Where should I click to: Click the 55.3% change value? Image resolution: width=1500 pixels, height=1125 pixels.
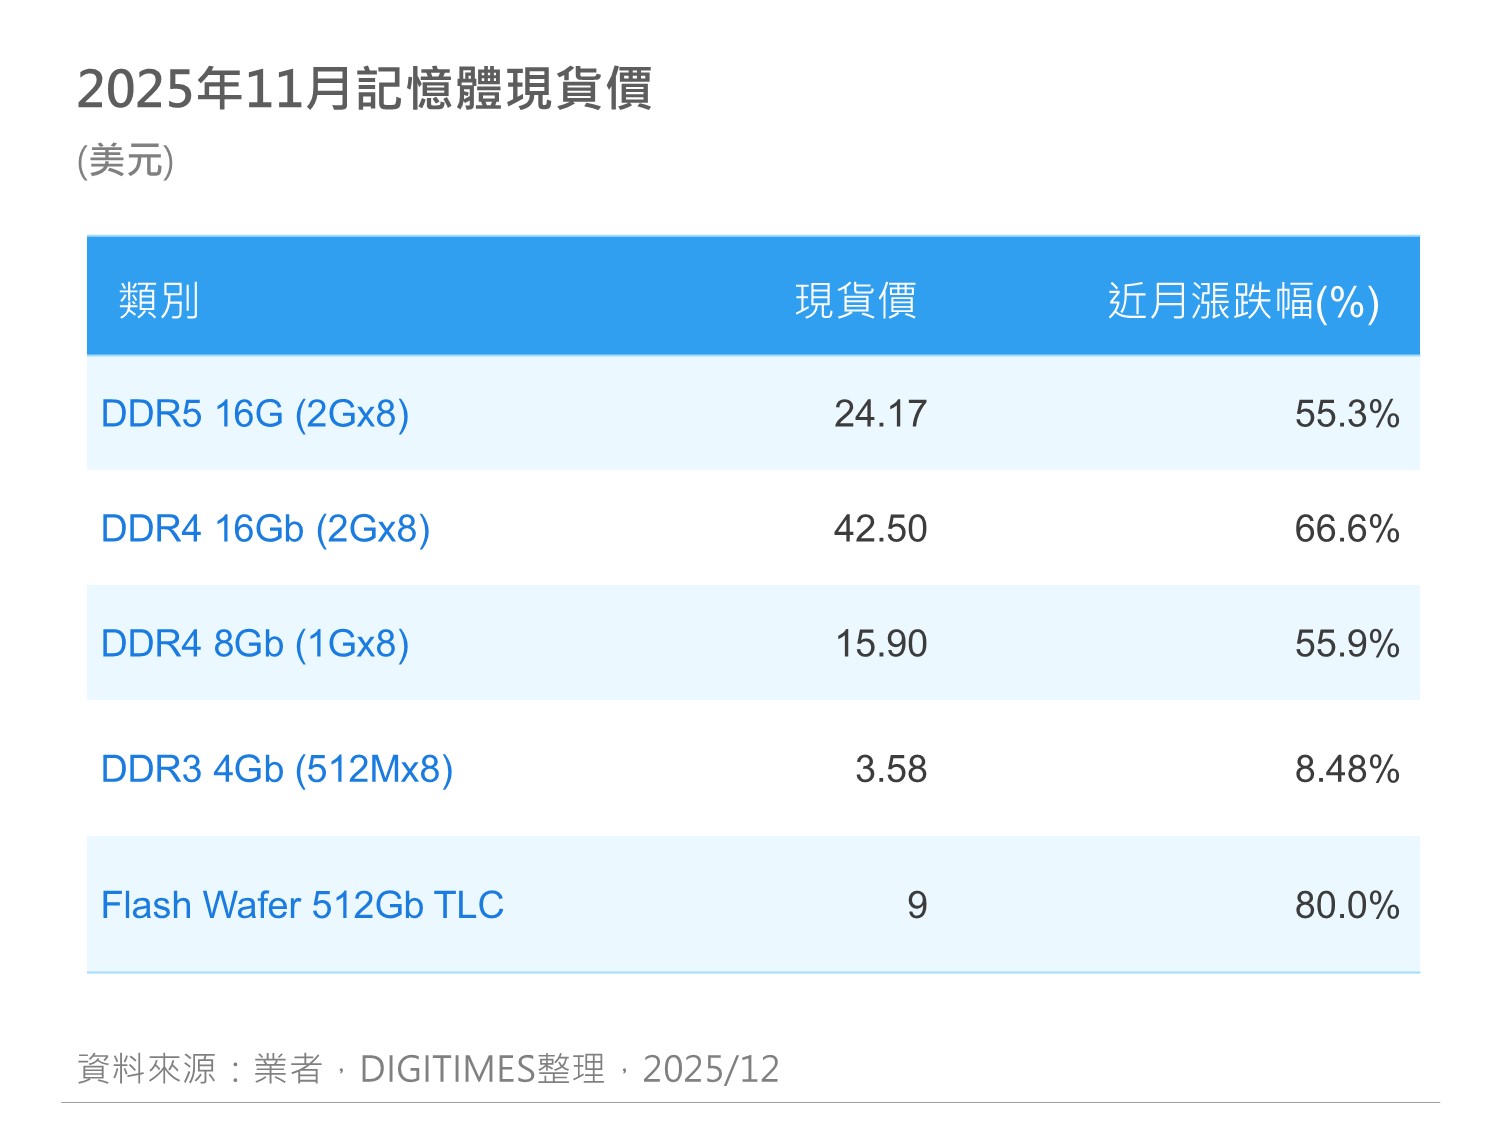pyautogui.click(x=1346, y=414)
